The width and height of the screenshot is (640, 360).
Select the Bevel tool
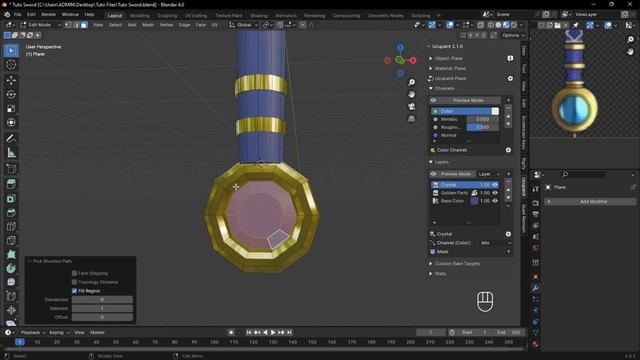pos(11,213)
